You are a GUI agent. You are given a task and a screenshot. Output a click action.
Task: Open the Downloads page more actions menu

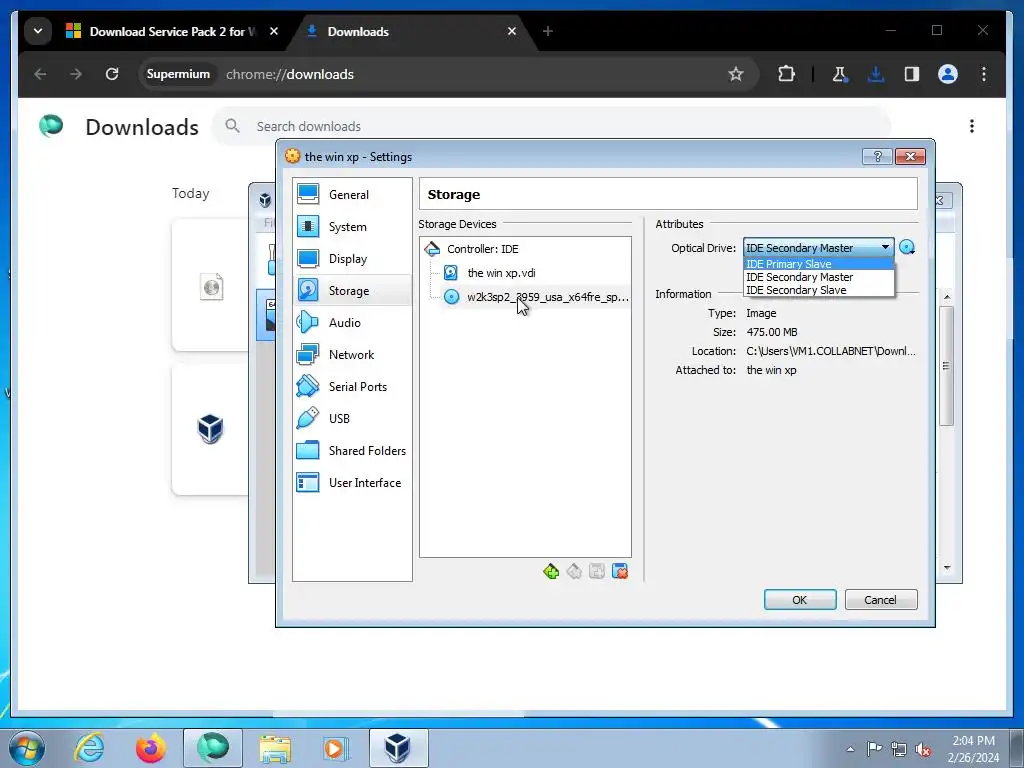[972, 126]
